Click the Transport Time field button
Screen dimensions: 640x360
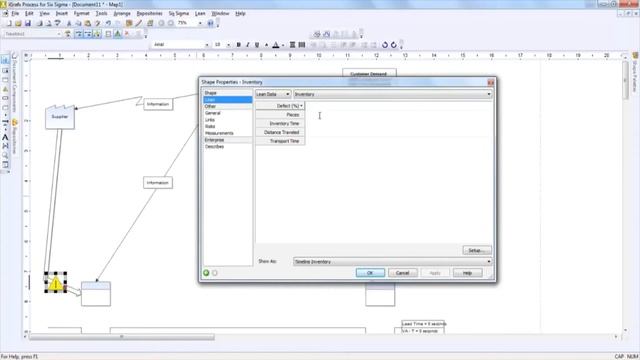click(x=280, y=141)
